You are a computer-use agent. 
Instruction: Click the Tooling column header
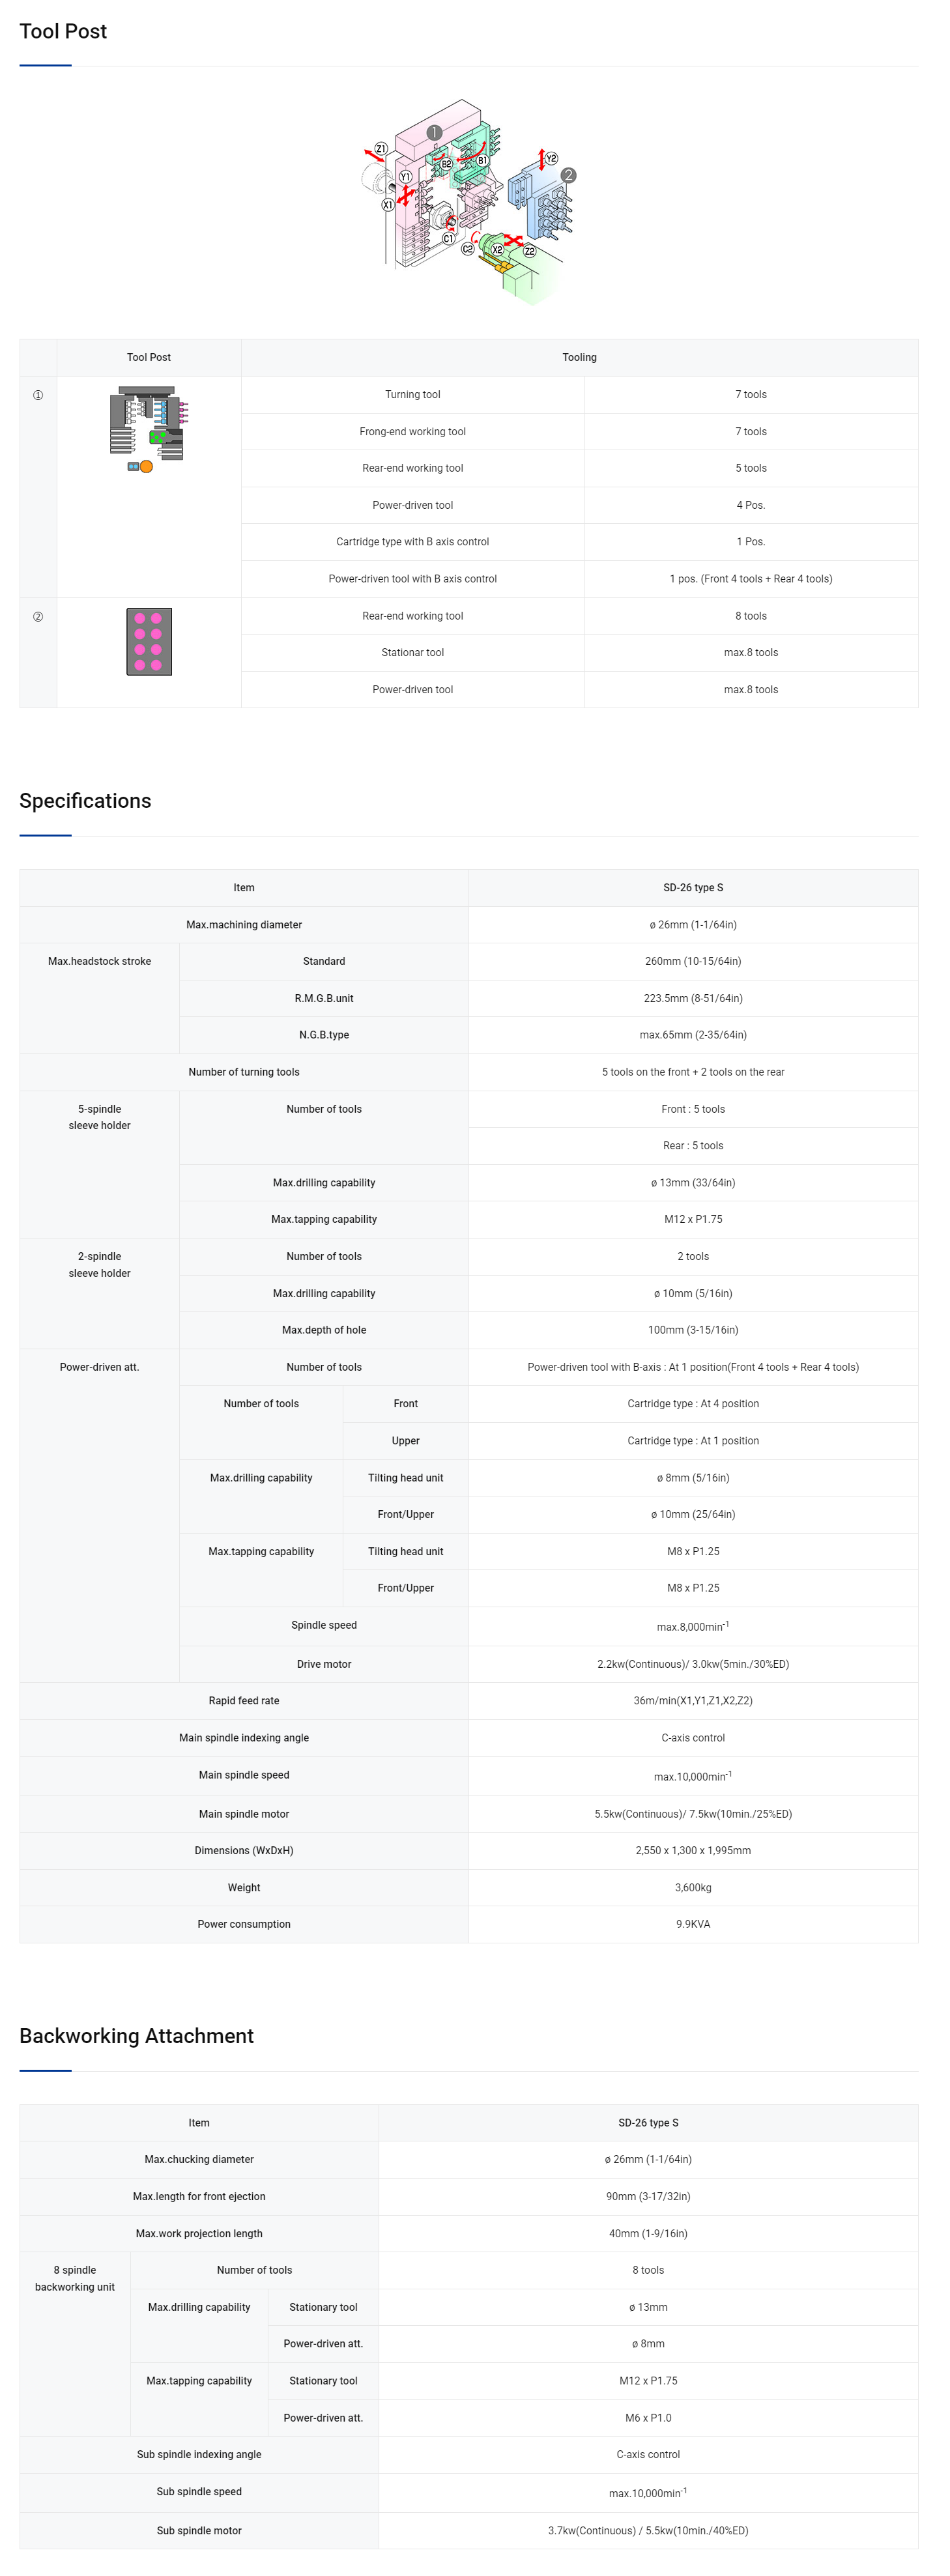[579, 357]
